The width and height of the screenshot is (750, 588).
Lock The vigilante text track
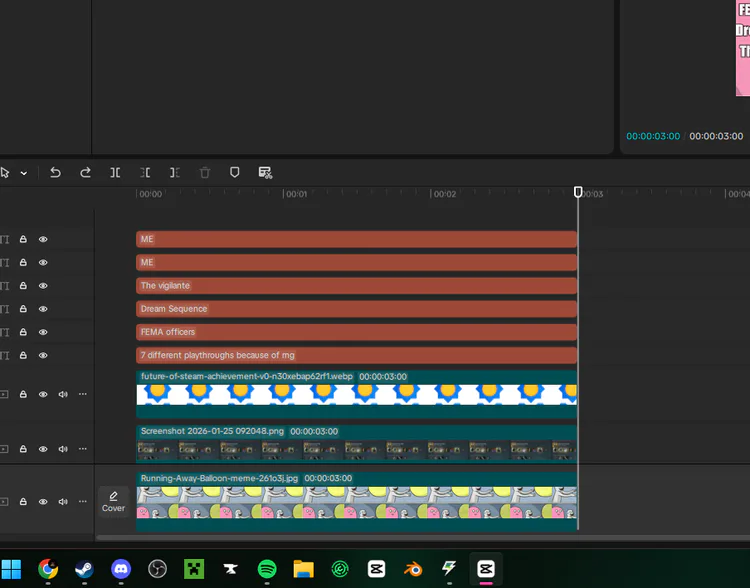coord(23,286)
